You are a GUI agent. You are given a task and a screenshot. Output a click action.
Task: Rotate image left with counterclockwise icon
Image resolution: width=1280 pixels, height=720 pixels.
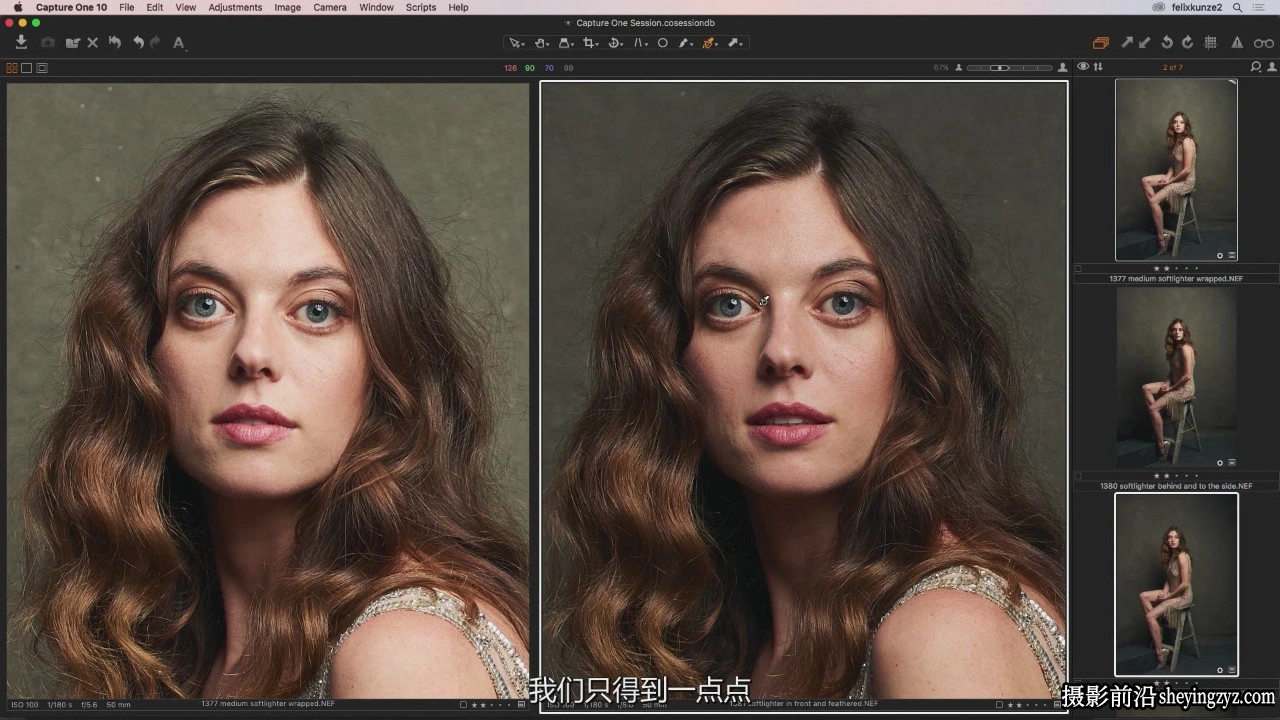tap(1167, 43)
